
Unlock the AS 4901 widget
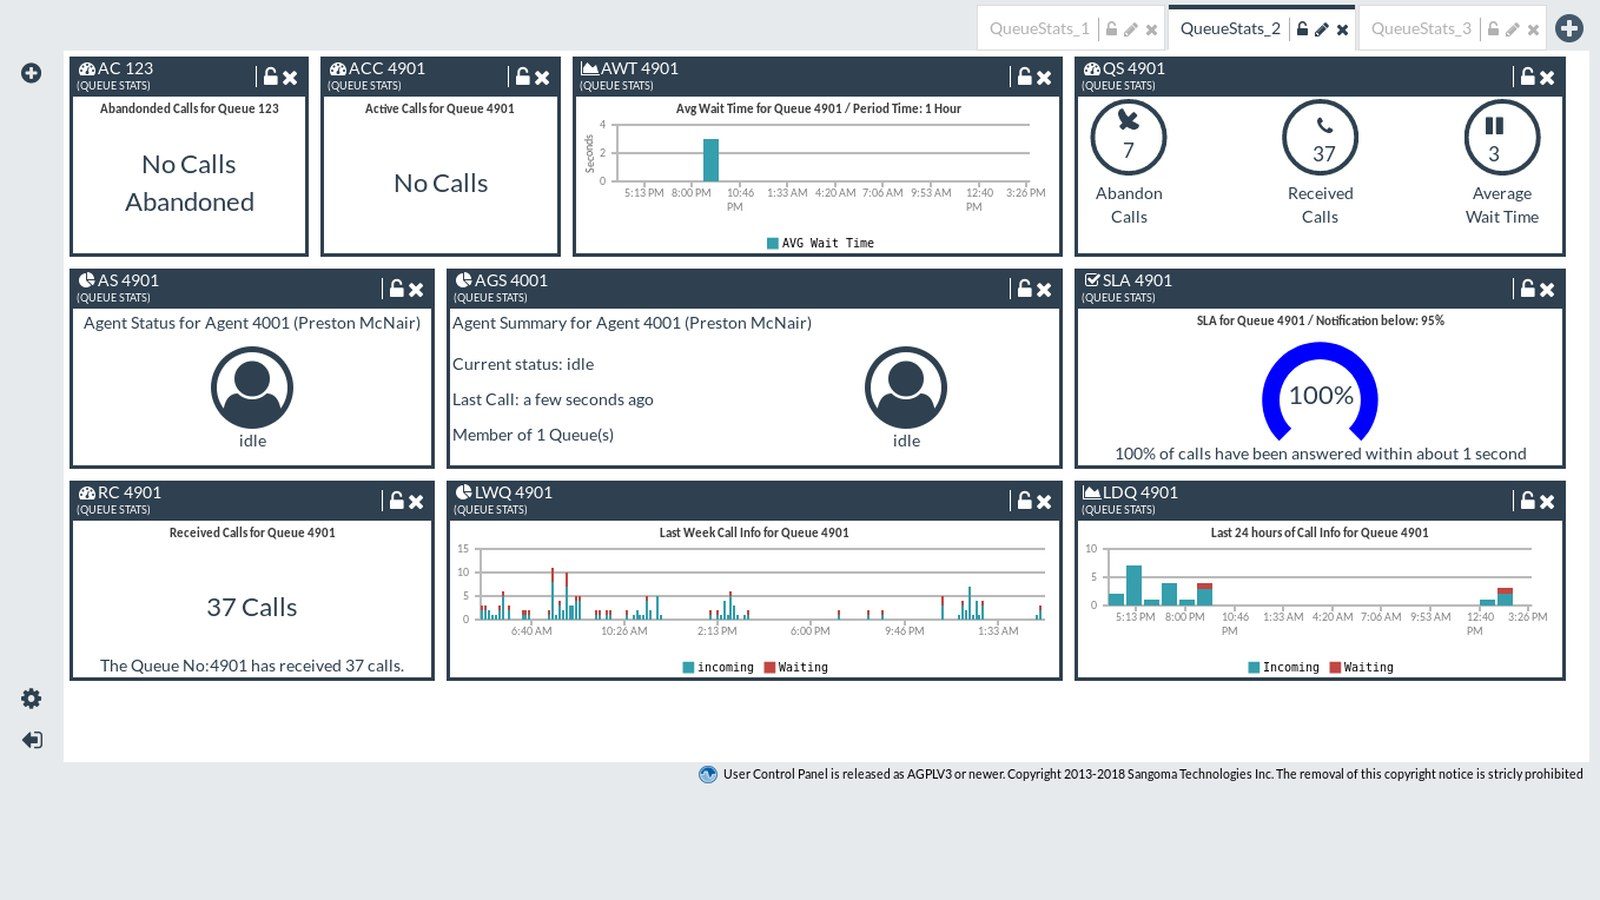click(x=396, y=288)
